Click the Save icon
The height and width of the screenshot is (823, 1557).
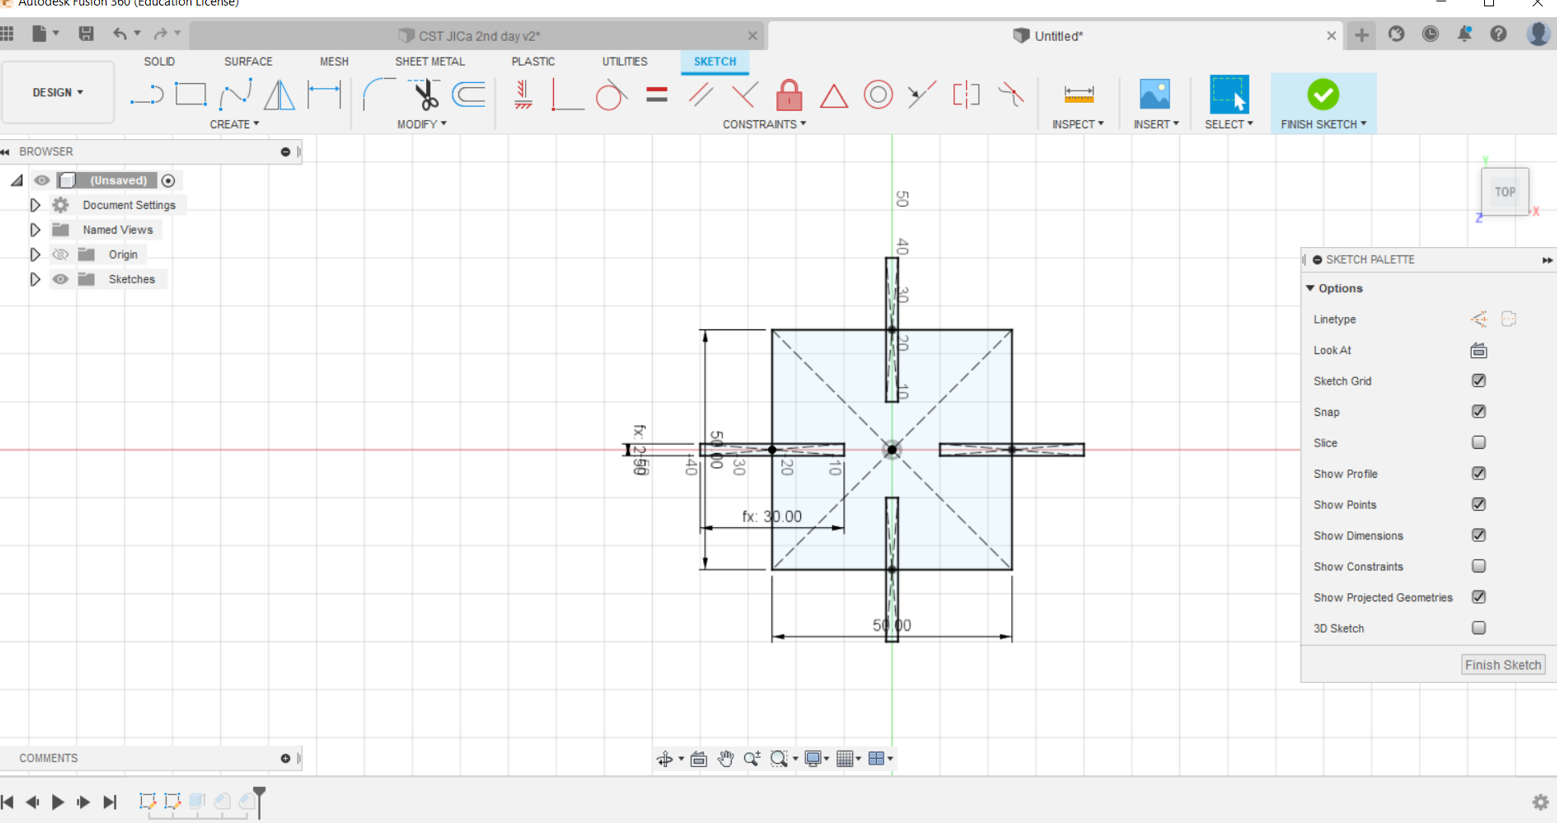pyautogui.click(x=86, y=34)
